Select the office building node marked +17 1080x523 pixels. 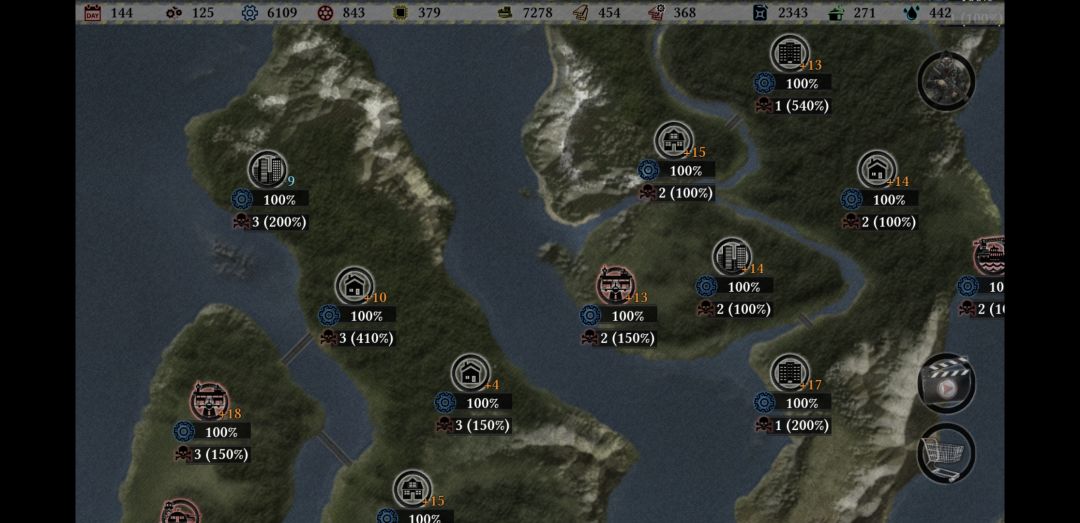789,373
